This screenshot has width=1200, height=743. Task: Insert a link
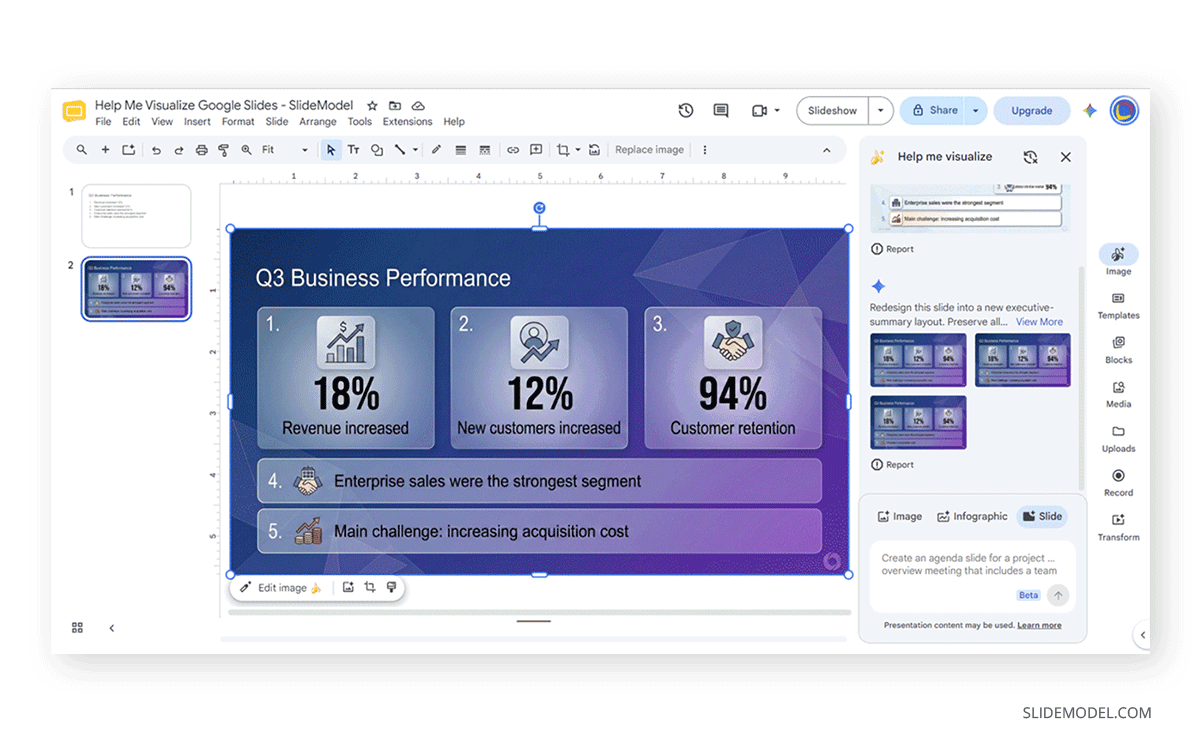pos(513,150)
